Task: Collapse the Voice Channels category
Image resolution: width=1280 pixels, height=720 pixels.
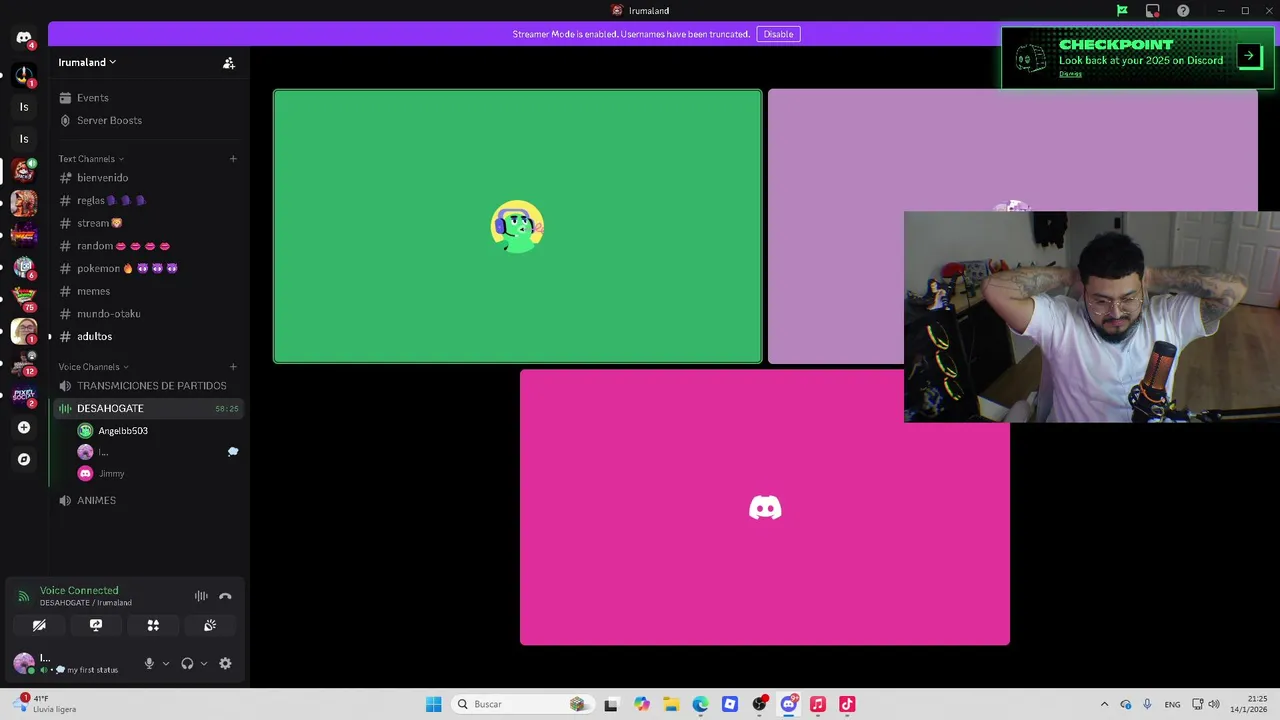Action: click(x=93, y=367)
